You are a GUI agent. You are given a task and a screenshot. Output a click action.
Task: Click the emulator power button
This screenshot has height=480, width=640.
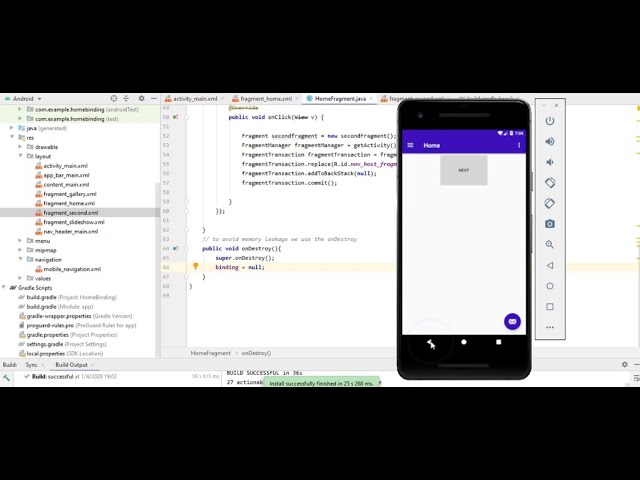coord(550,121)
